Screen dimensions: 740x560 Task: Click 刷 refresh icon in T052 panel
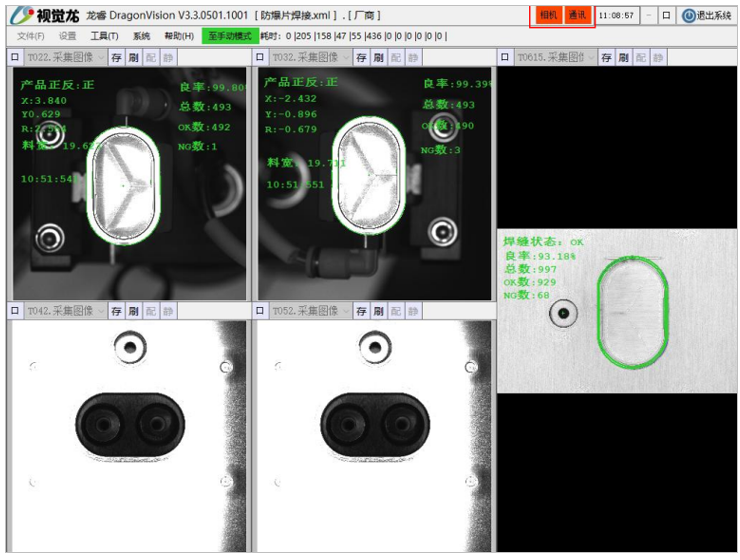[x=378, y=311]
